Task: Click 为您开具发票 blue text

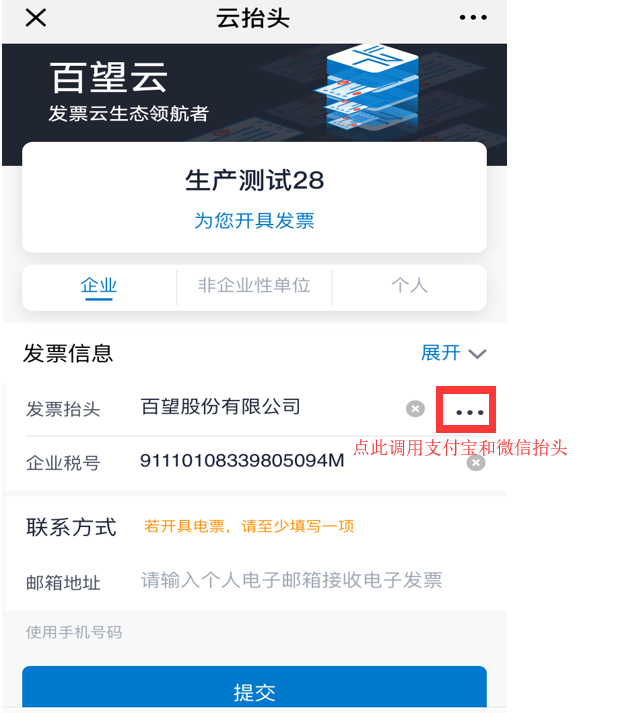Action: pos(254,221)
